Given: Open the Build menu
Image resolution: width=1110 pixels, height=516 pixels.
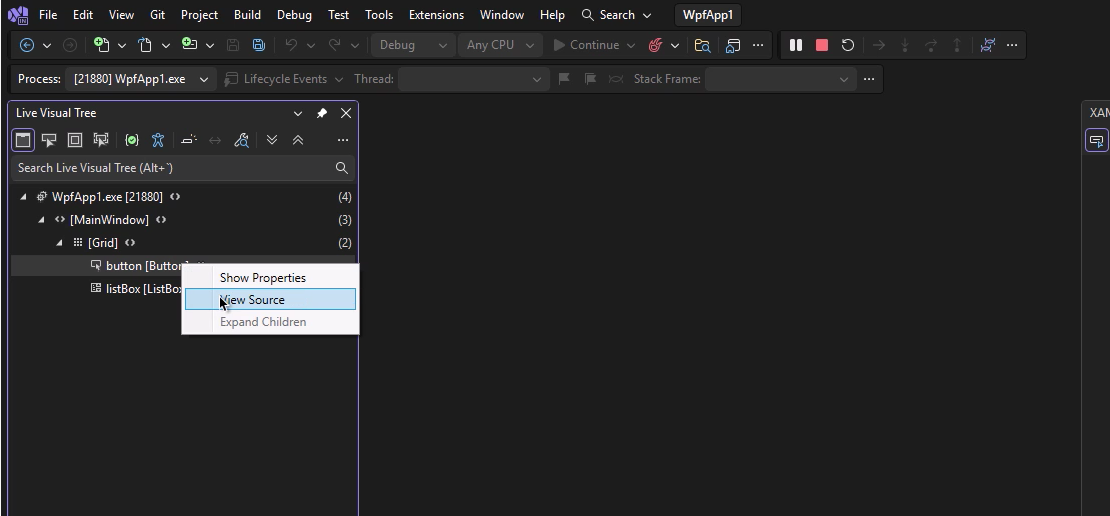Looking at the screenshot, I should click(x=247, y=15).
